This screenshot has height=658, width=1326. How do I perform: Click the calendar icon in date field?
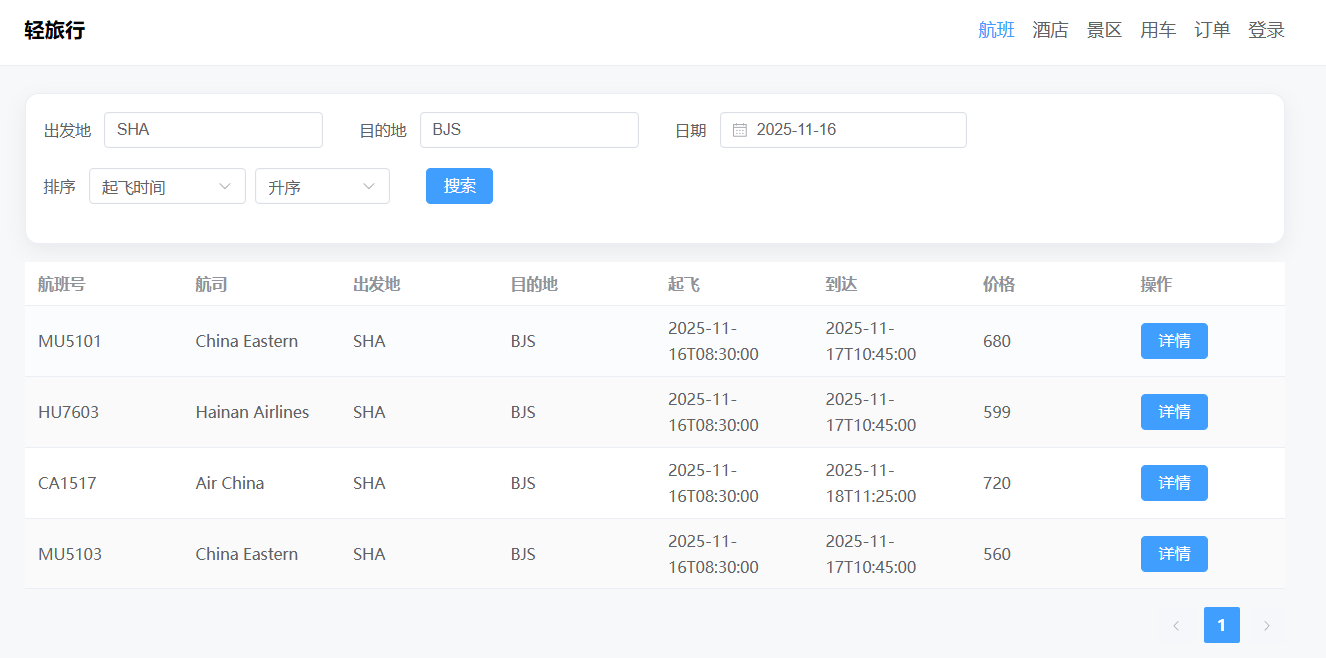(740, 130)
